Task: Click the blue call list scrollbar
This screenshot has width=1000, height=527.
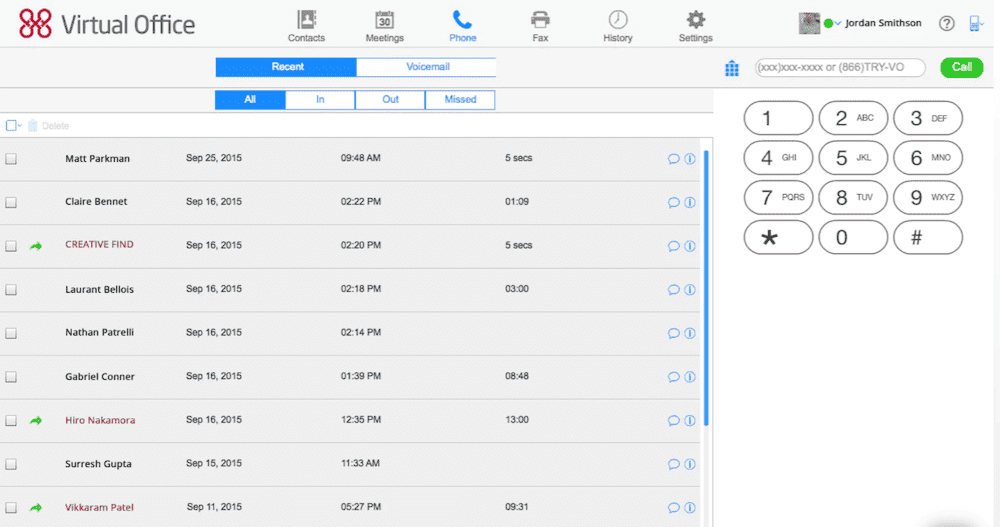Action: (x=706, y=288)
